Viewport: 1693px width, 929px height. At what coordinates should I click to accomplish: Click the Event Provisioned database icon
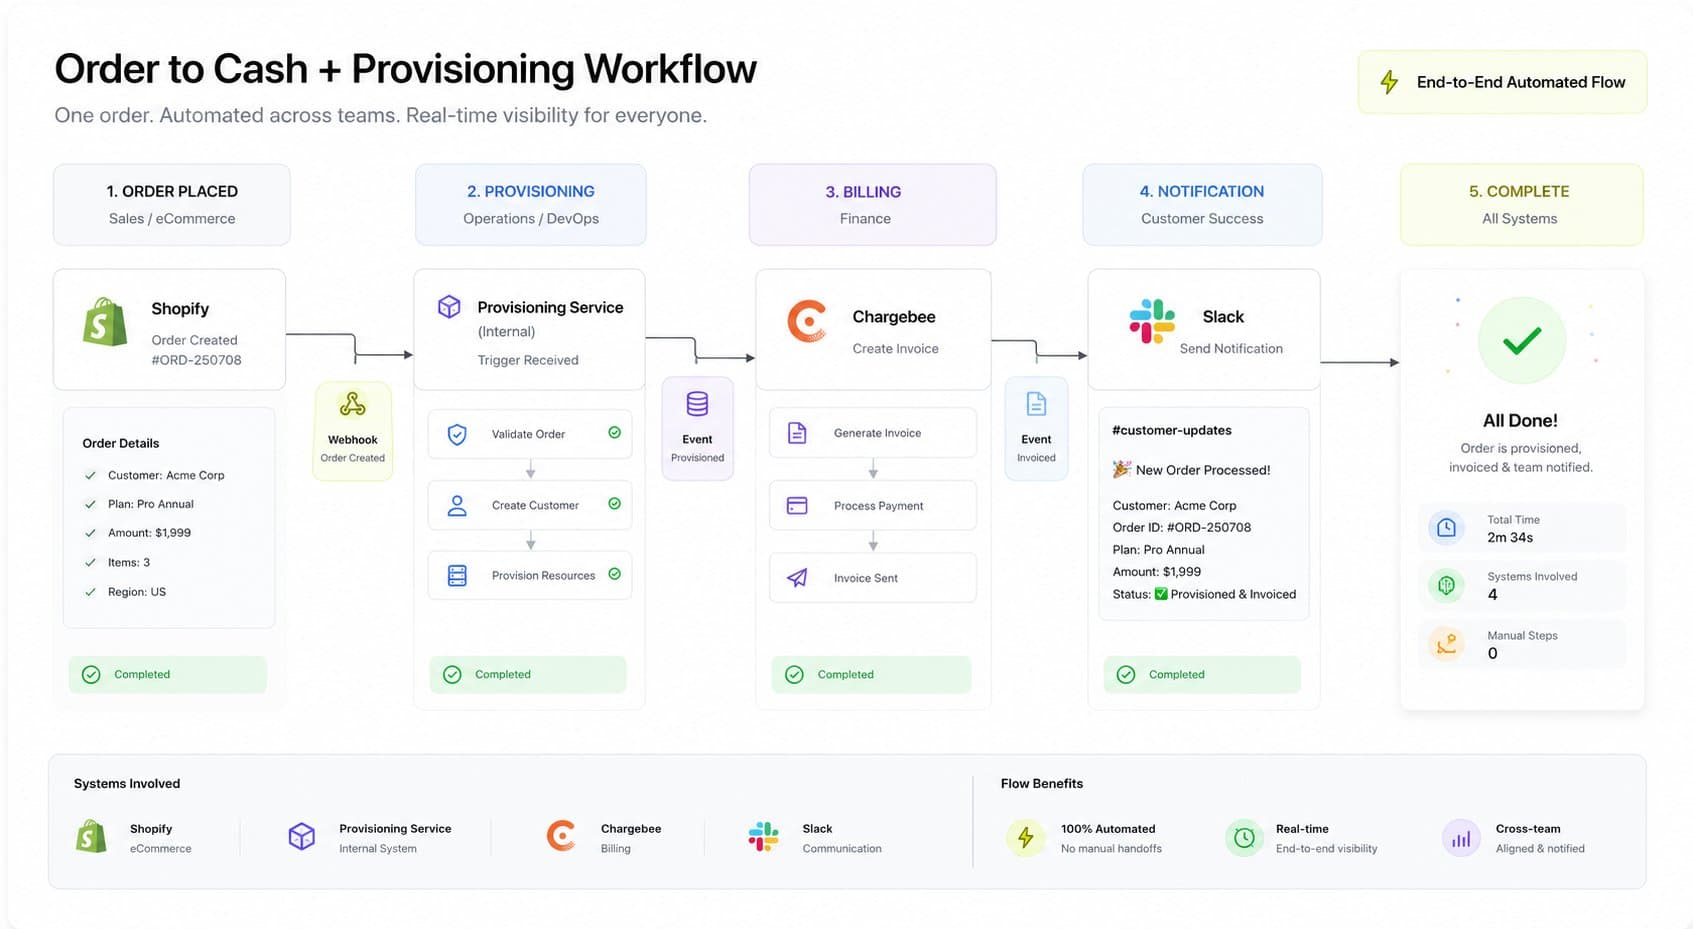tap(697, 404)
